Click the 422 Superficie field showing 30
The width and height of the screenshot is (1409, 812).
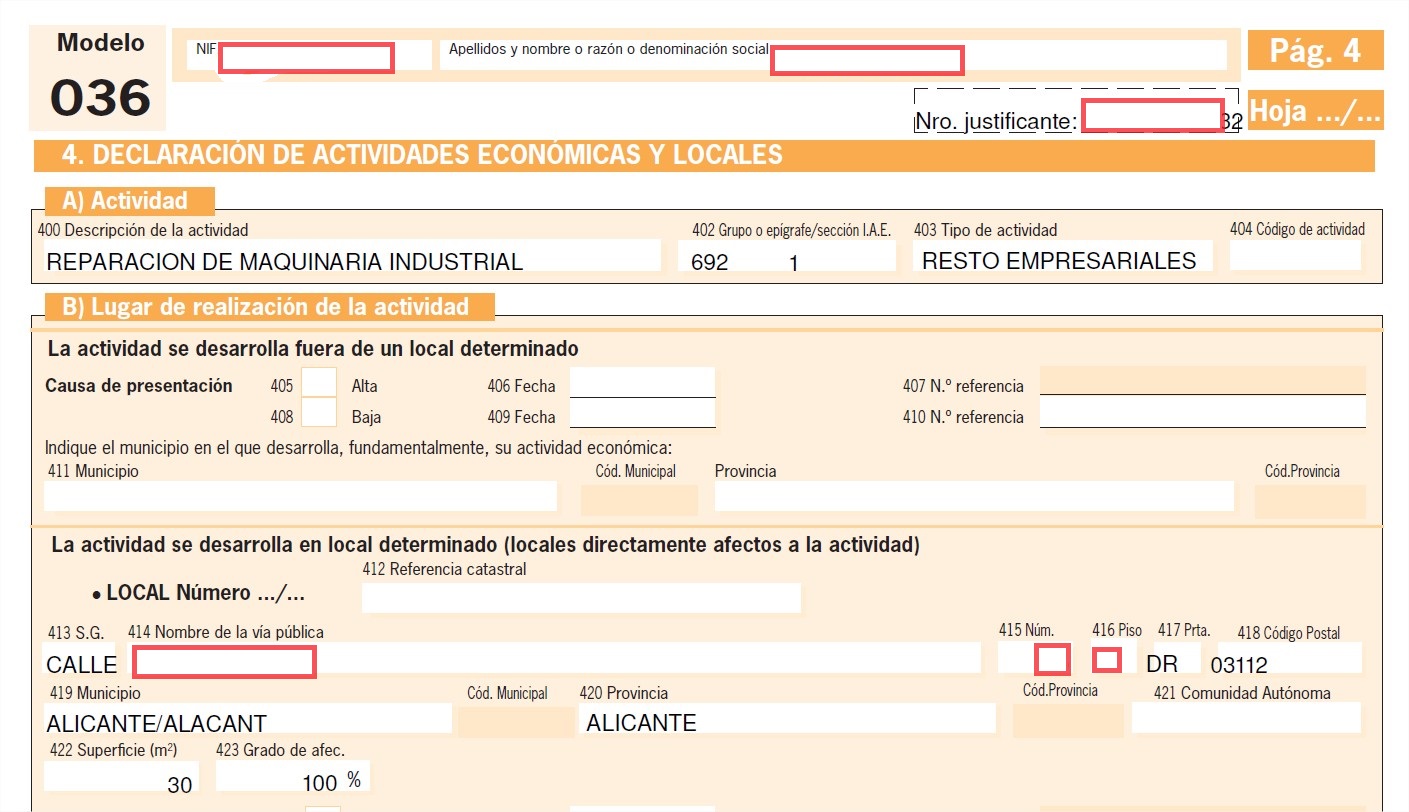pos(120,776)
